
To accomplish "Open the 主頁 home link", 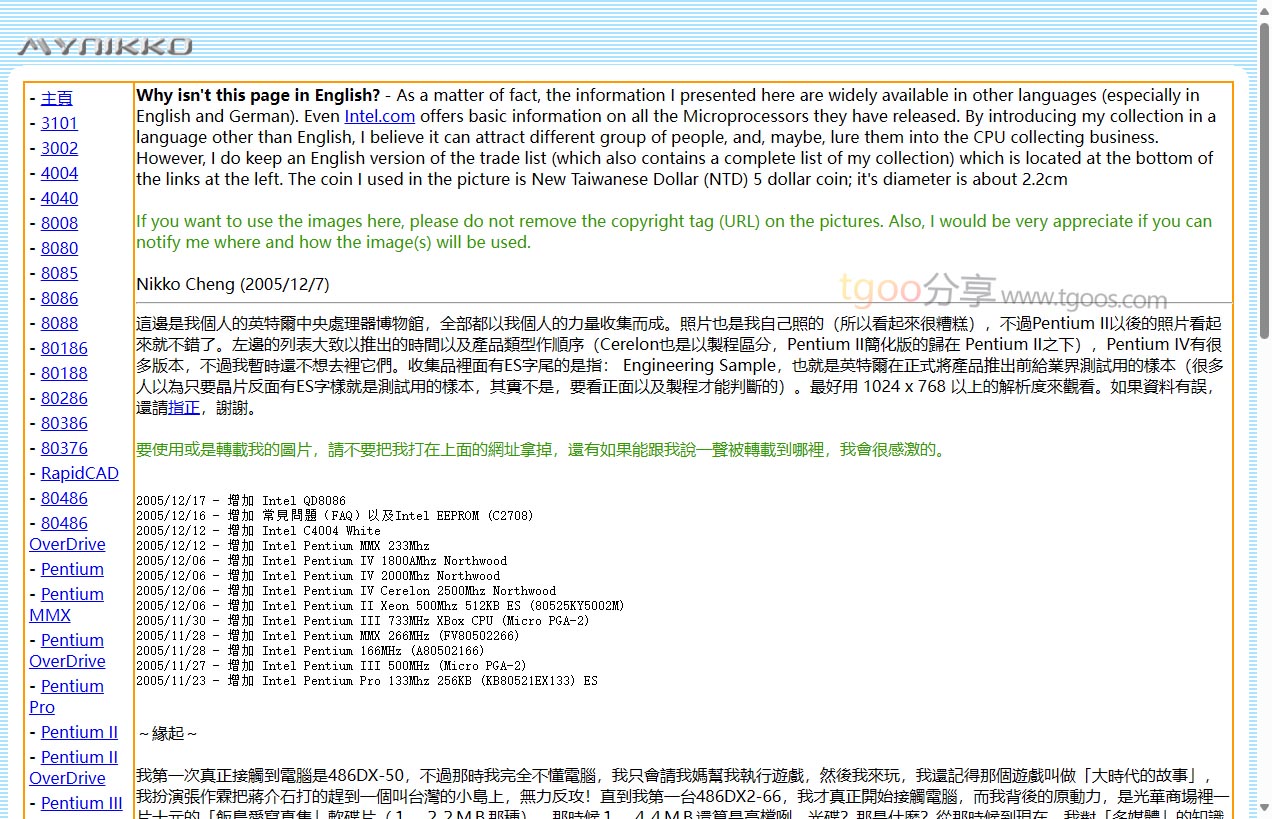I will (x=56, y=98).
